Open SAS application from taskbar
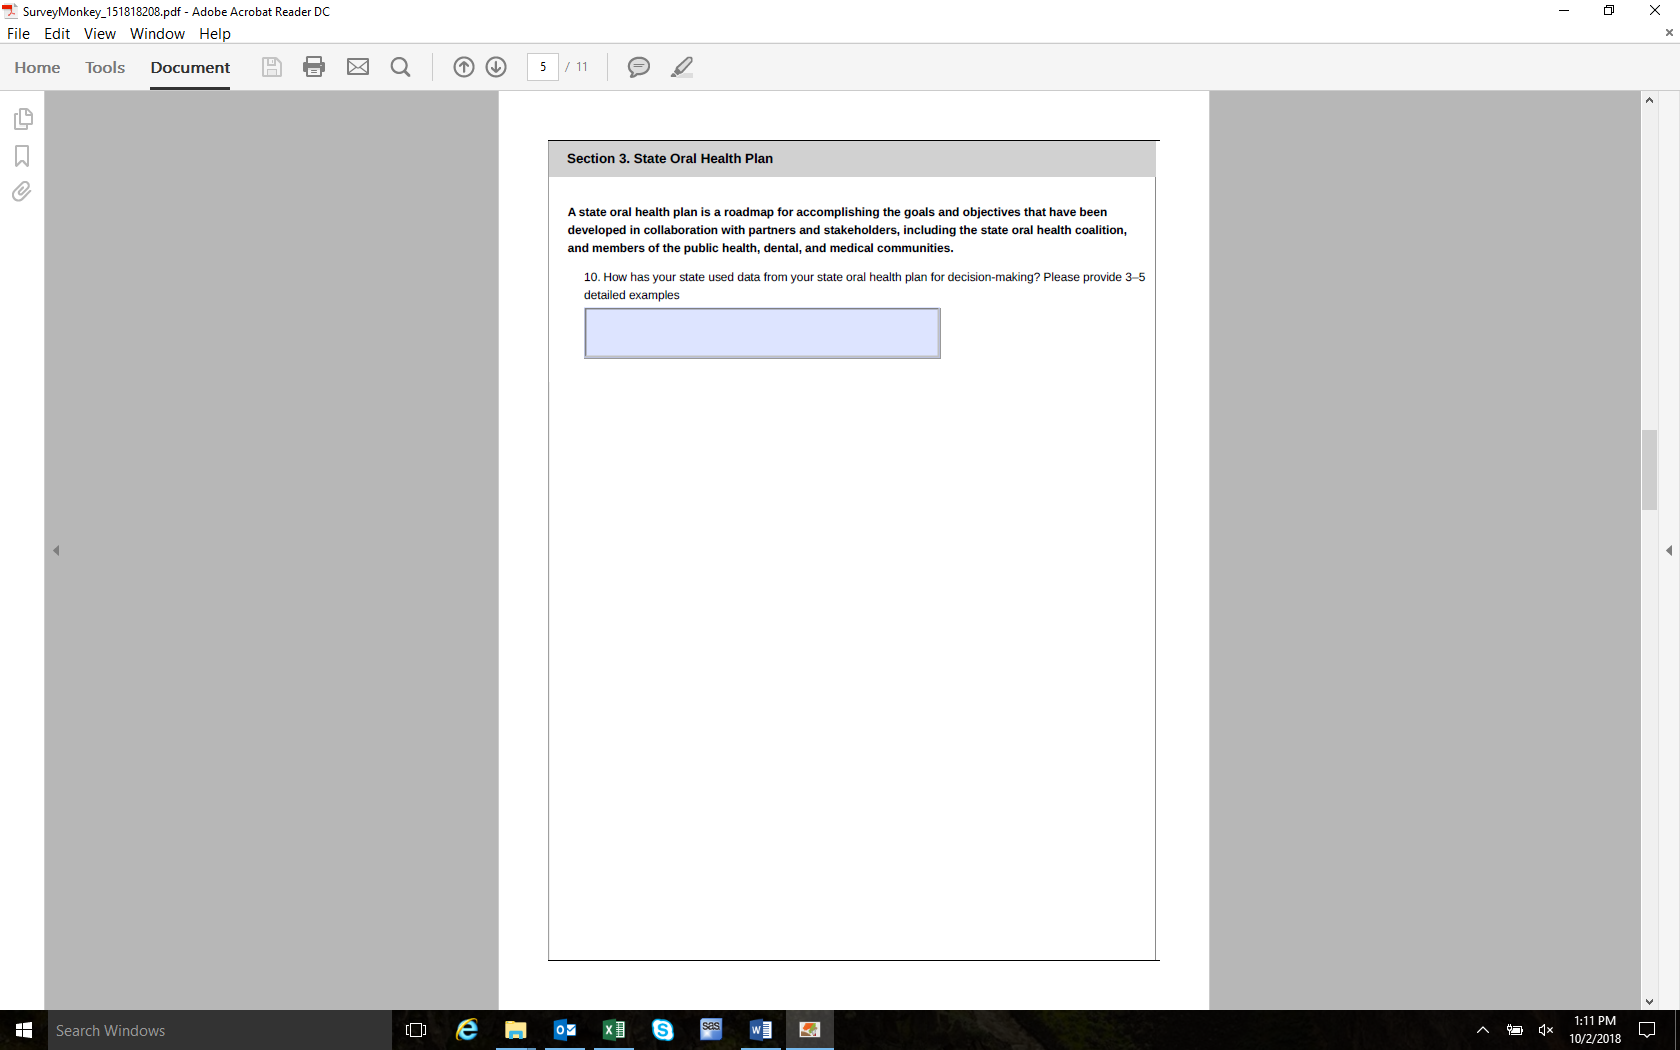The height and width of the screenshot is (1050, 1680). pyautogui.click(x=711, y=1030)
